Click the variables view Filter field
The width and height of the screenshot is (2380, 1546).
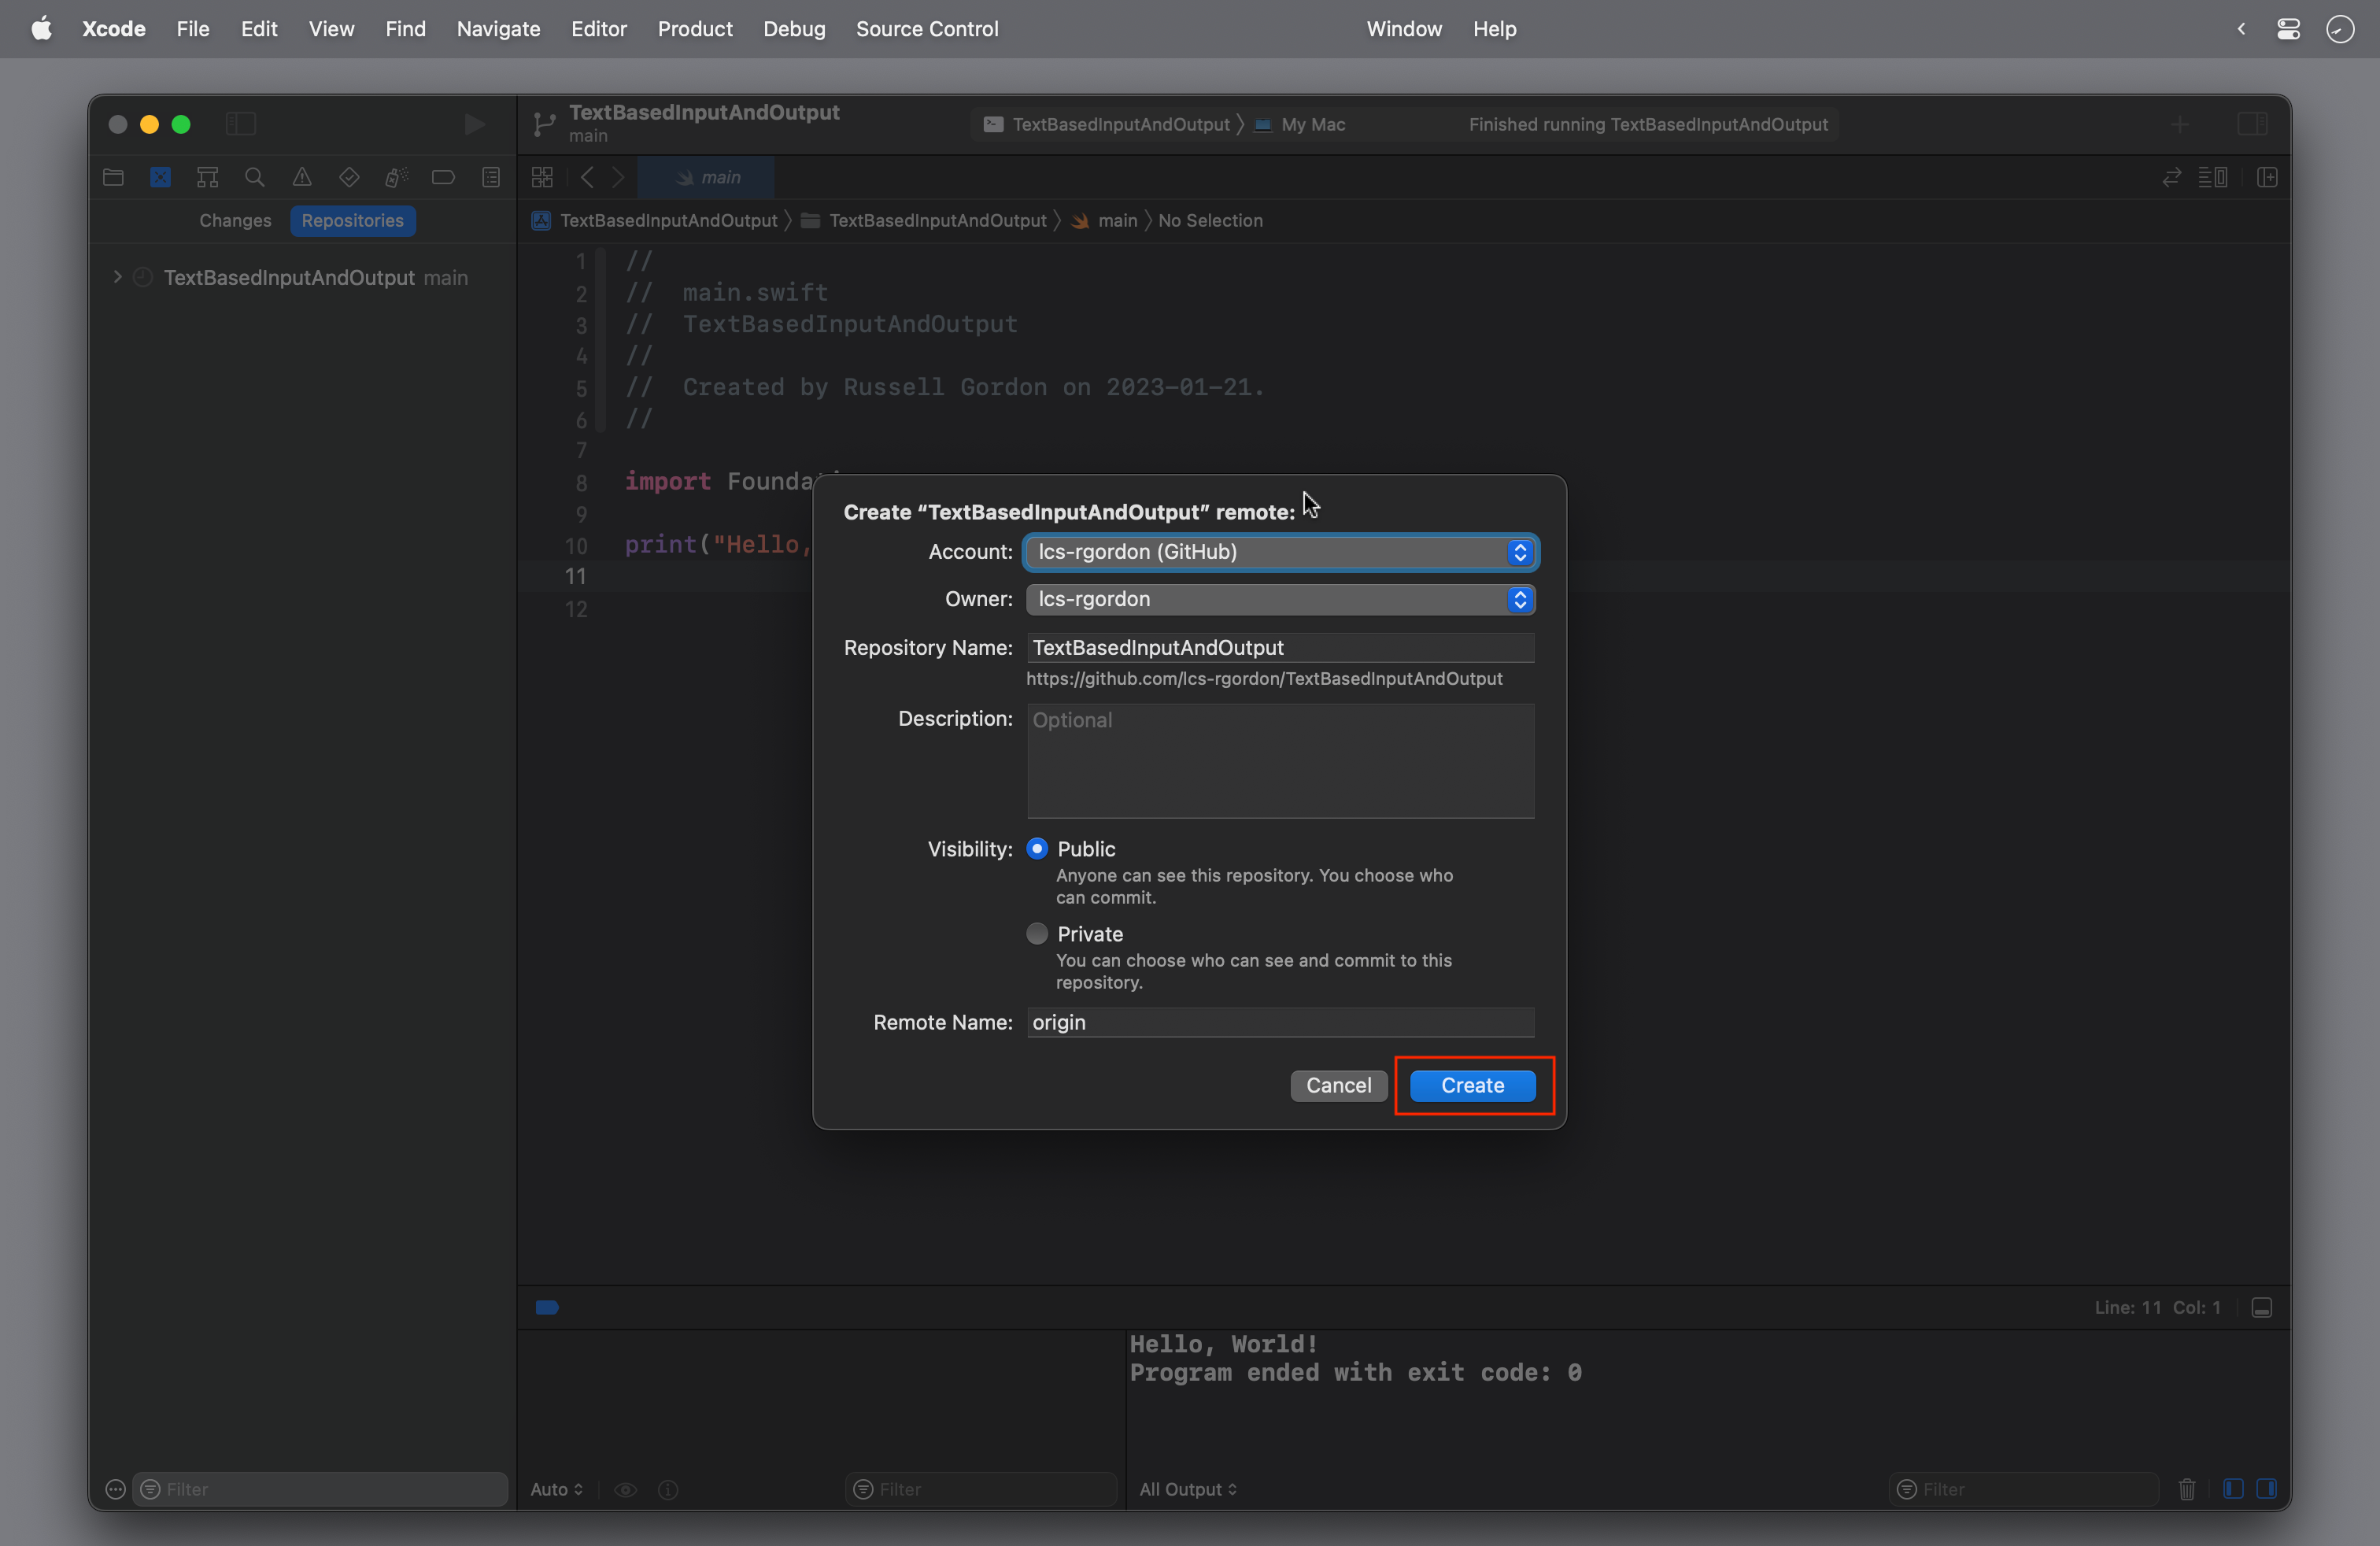(980, 1490)
